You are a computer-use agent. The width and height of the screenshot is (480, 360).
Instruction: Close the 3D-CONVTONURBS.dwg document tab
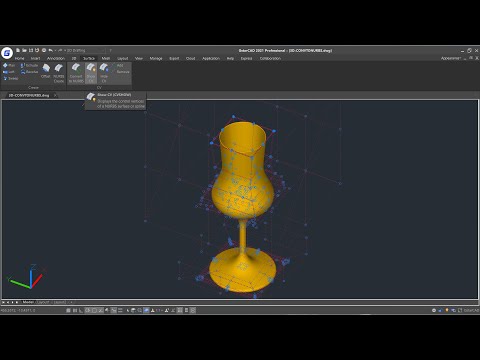[x=55, y=95]
